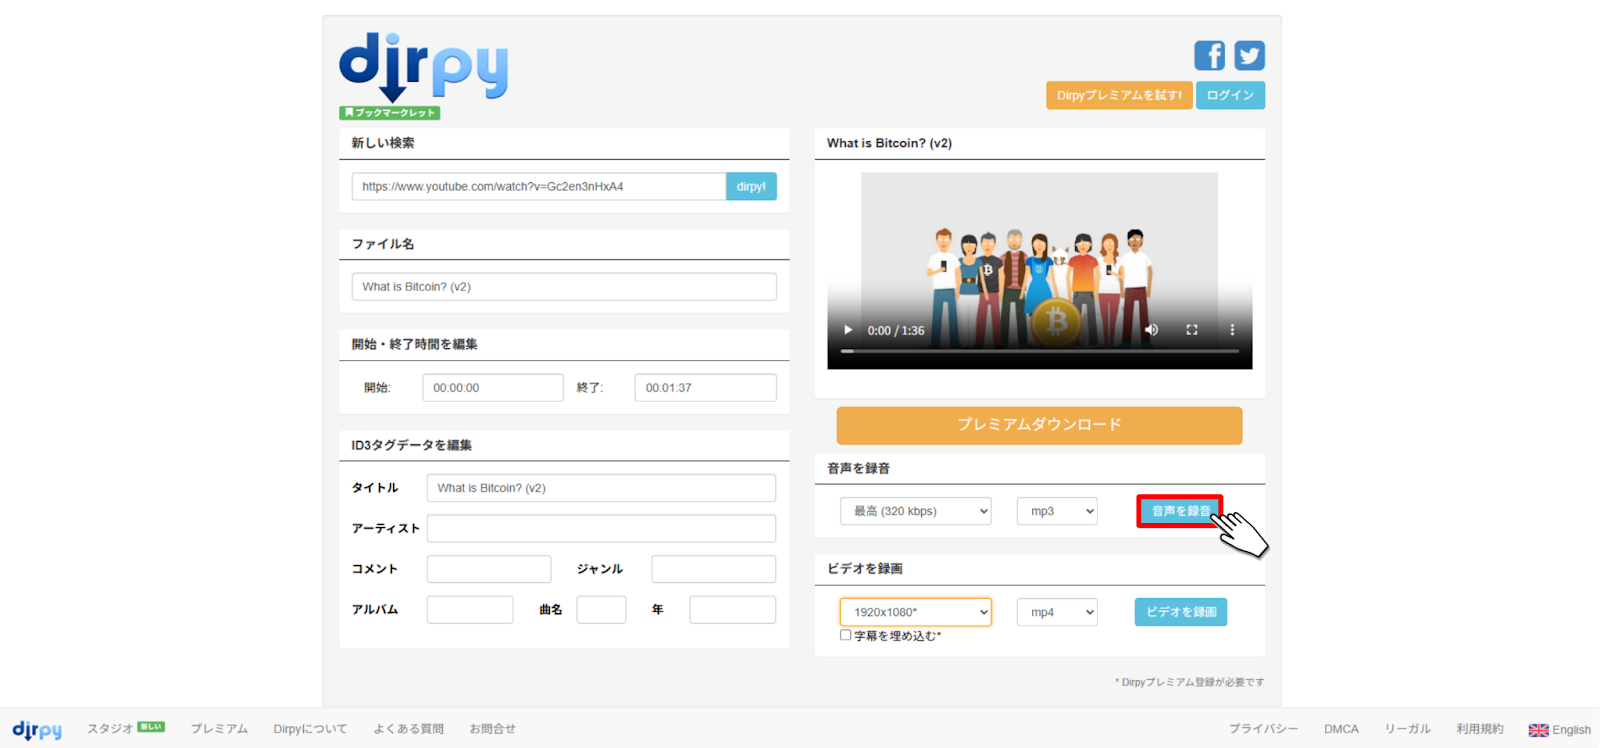This screenshot has height=748, width=1600.
Task: Open the よくある質問 footer link
Action: tap(408, 729)
